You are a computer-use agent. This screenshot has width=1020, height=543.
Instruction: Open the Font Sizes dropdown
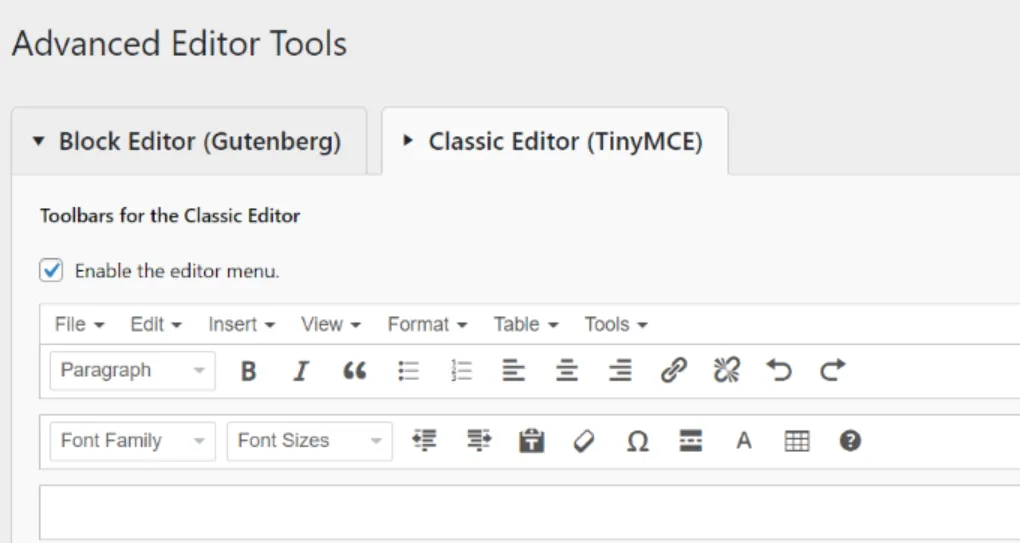click(x=309, y=441)
